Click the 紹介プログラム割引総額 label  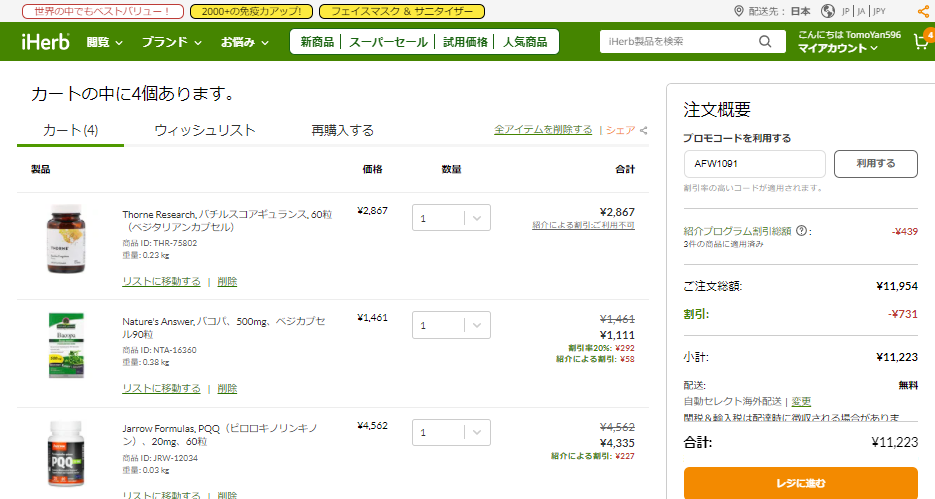tap(737, 231)
